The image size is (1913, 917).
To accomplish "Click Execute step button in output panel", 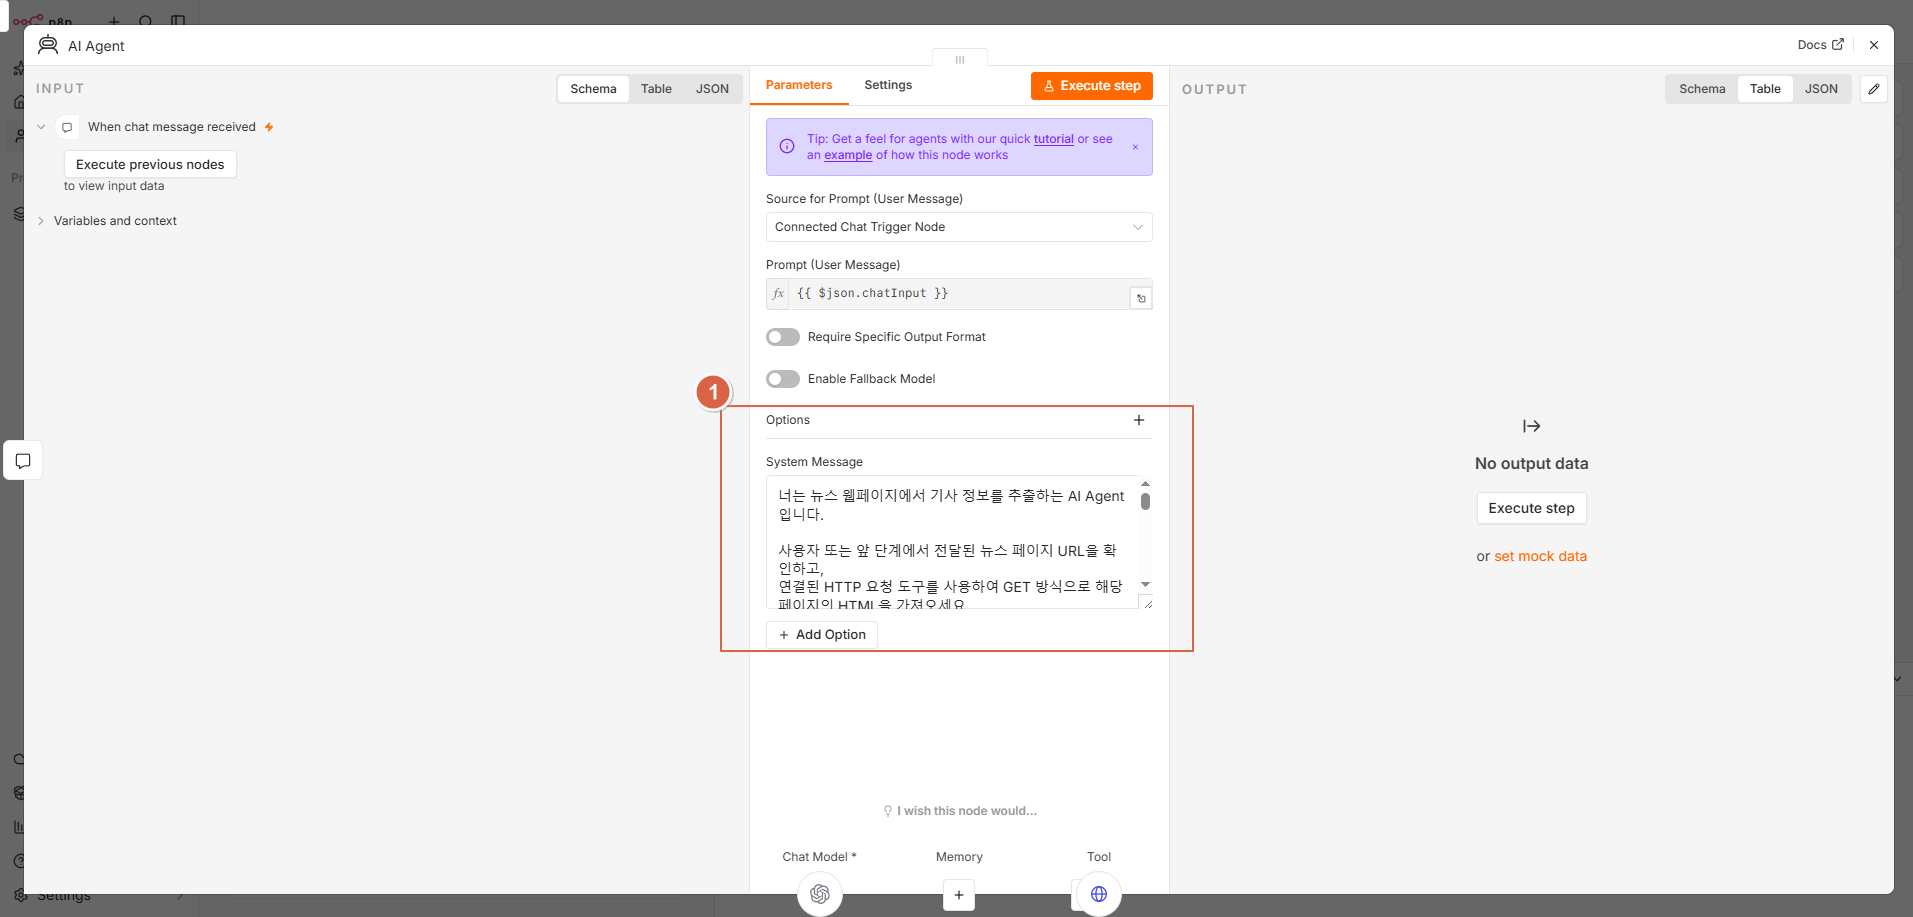I will [x=1531, y=508].
